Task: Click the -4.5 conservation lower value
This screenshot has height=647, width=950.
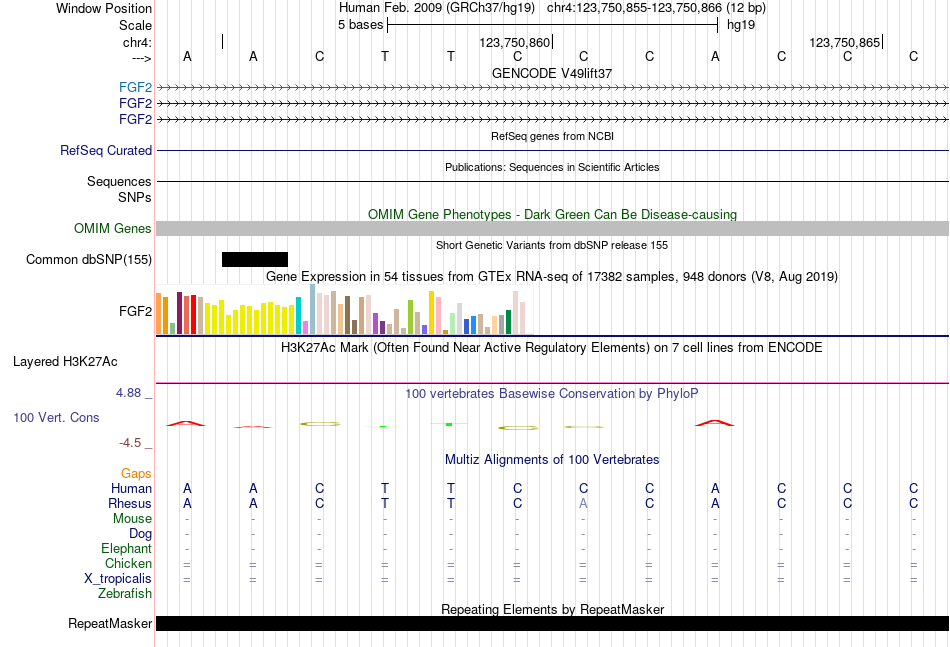Action: (x=130, y=443)
